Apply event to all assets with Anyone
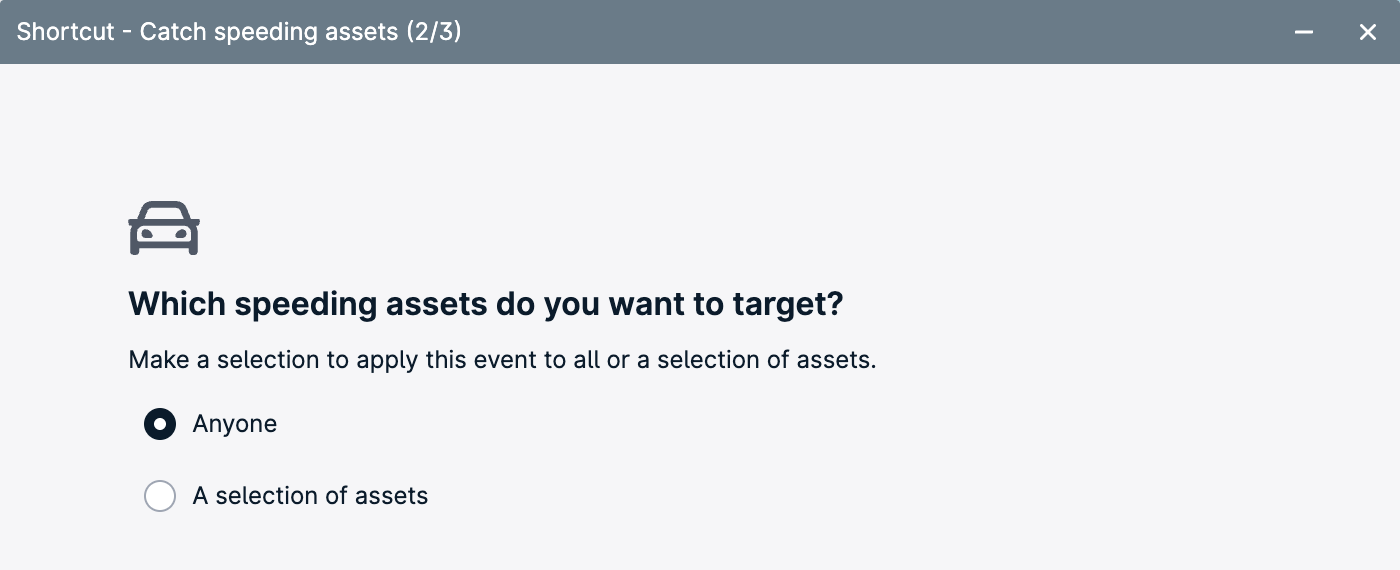 (160, 424)
